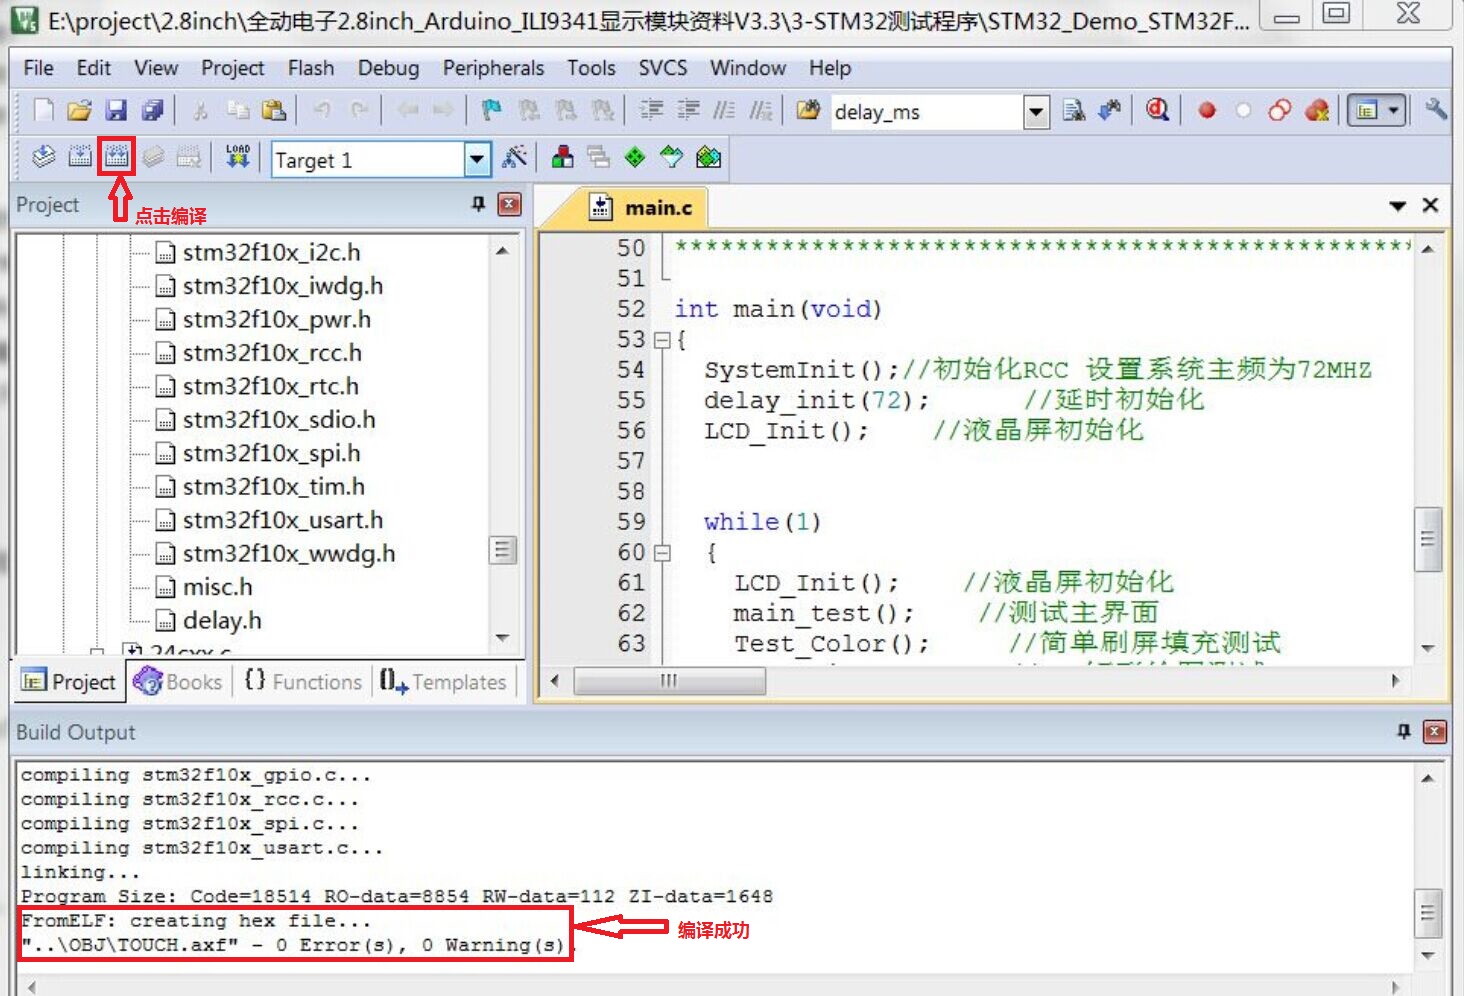Start the debug session using the magnifier icon
Viewport: 1464px width, 996px height.
1157,110
